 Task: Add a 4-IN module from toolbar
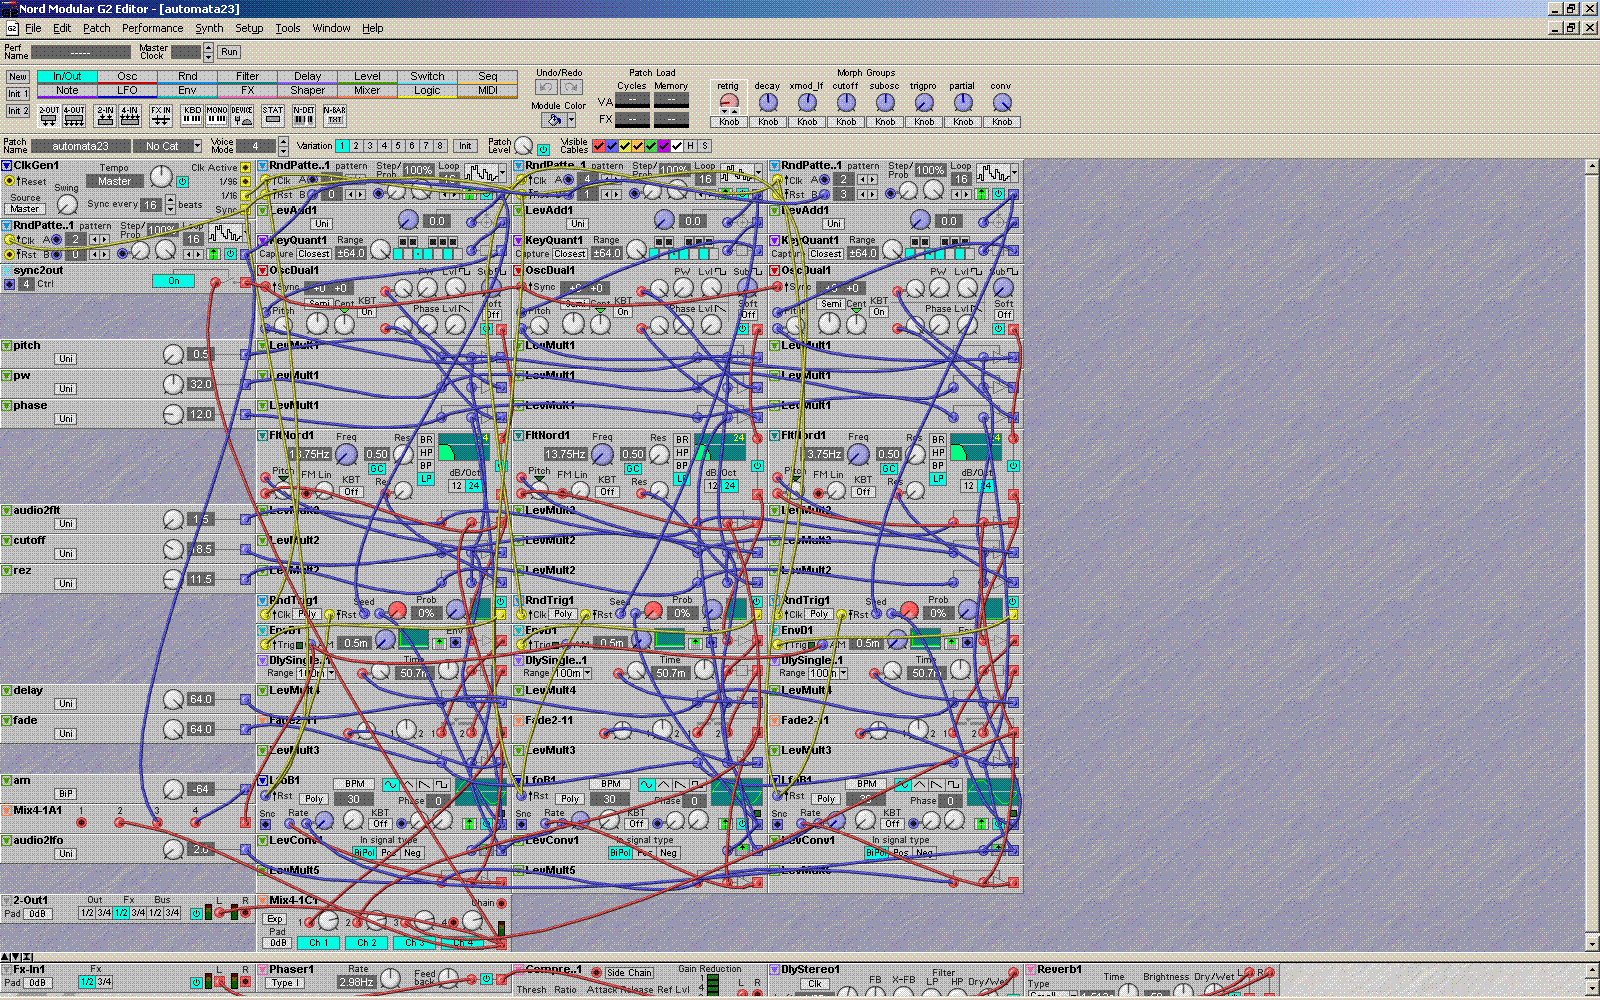click(x=130, y=116)
